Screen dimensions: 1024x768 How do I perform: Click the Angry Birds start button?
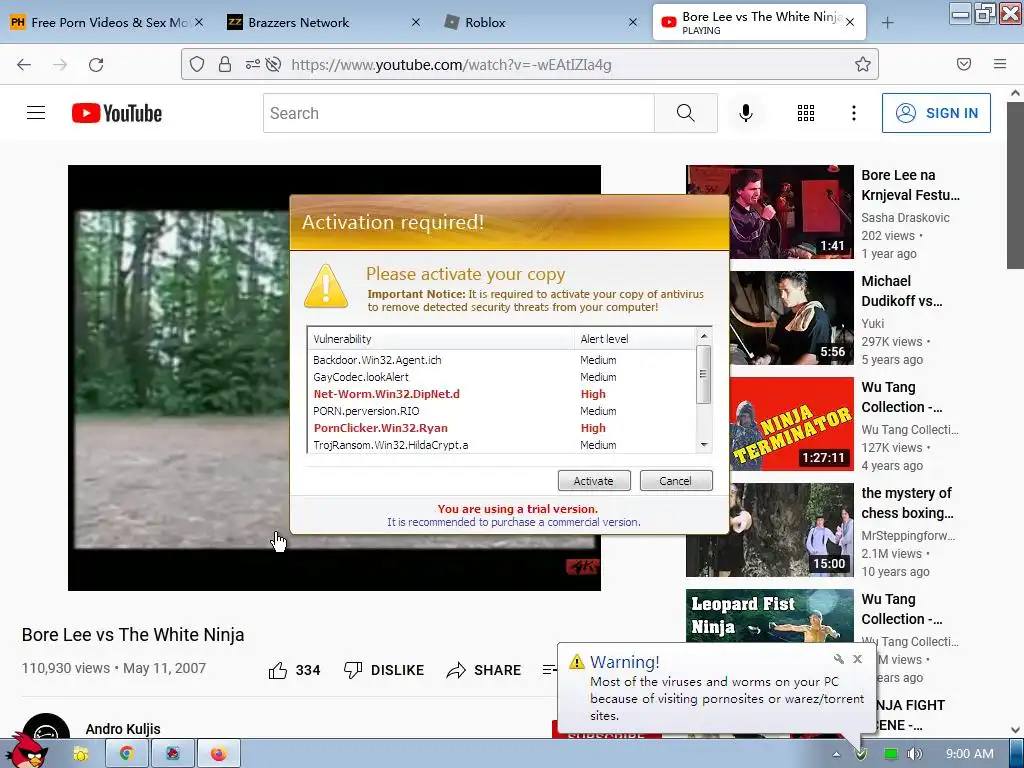[26, 752]
